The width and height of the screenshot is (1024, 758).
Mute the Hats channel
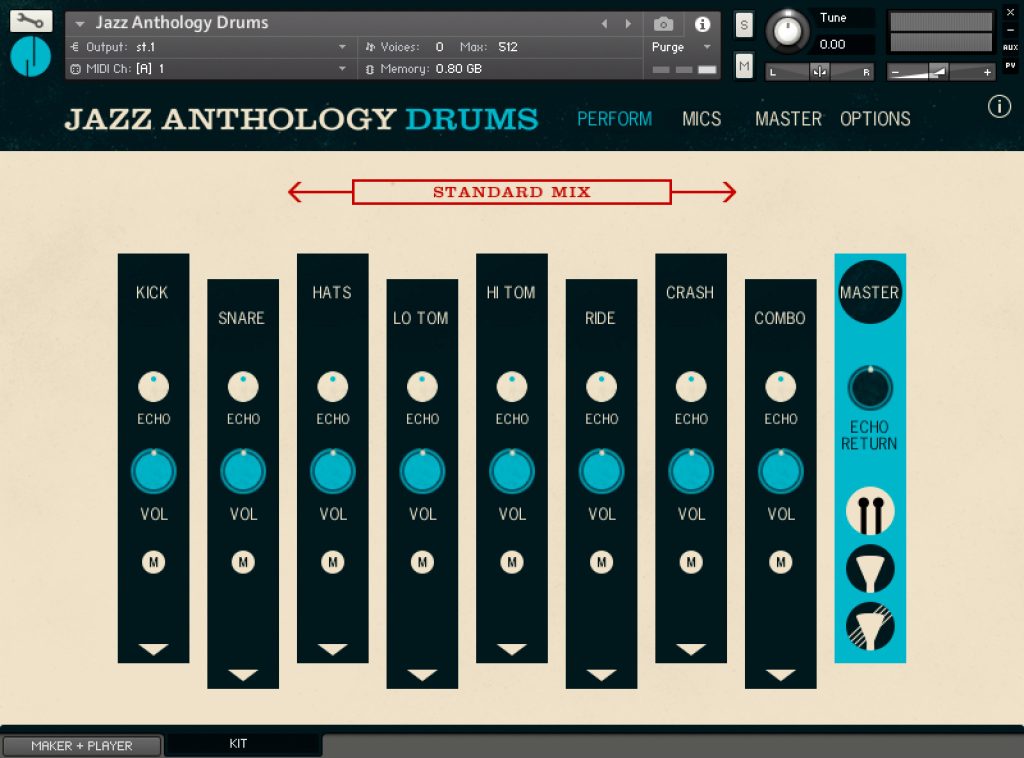coord(332,562)
